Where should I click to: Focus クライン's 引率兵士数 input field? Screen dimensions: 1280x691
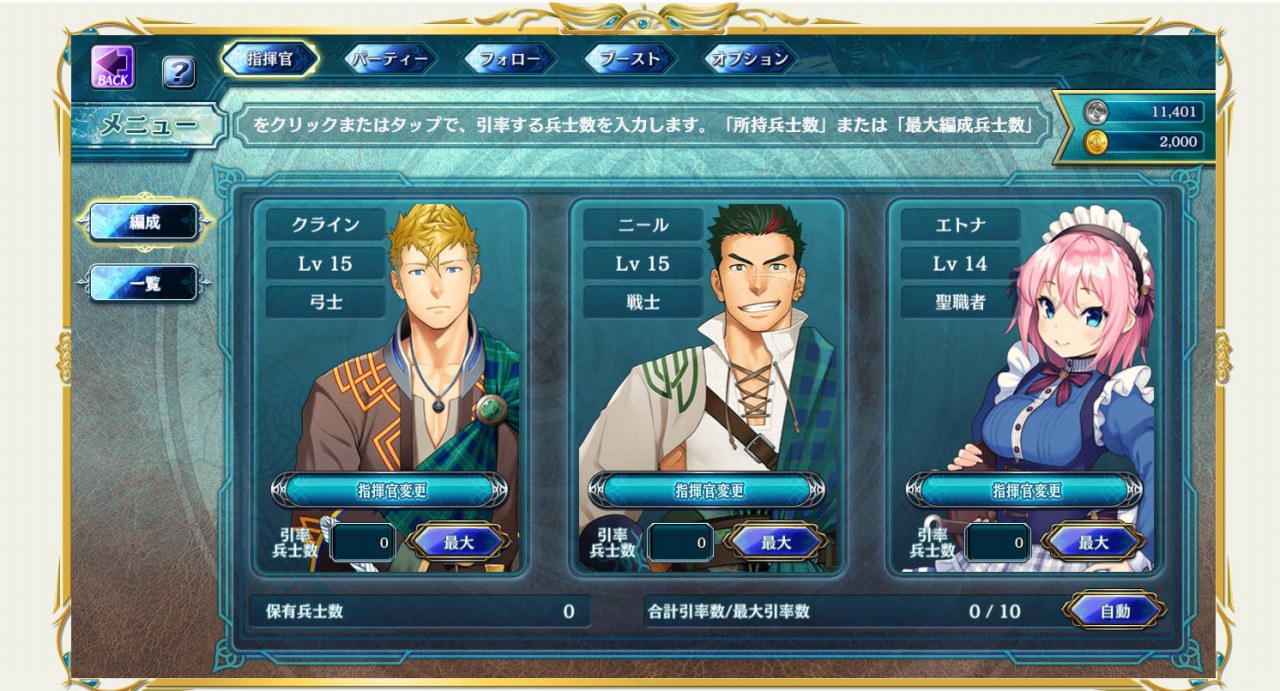pos(363,542)
